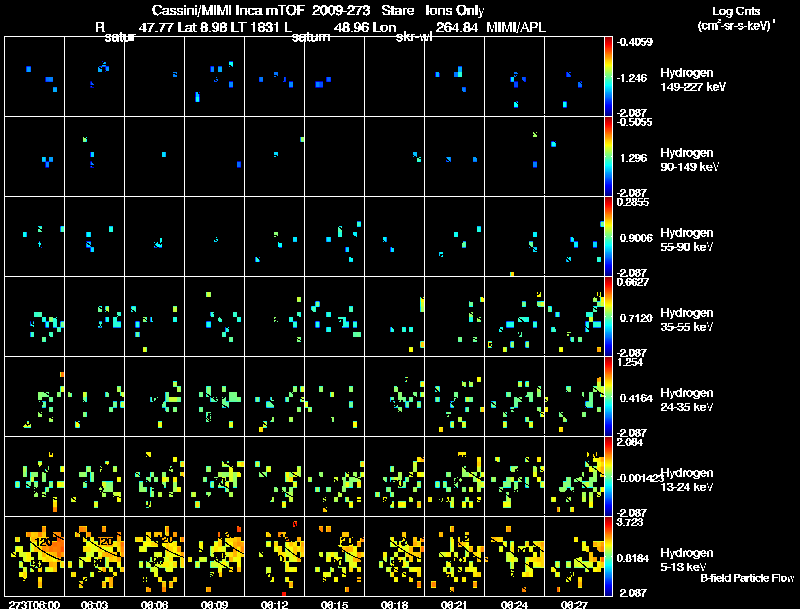Select the 149-227 keV image panel at 06:03
This screenshot has height=609, width=800.
(x=94, y=77)
